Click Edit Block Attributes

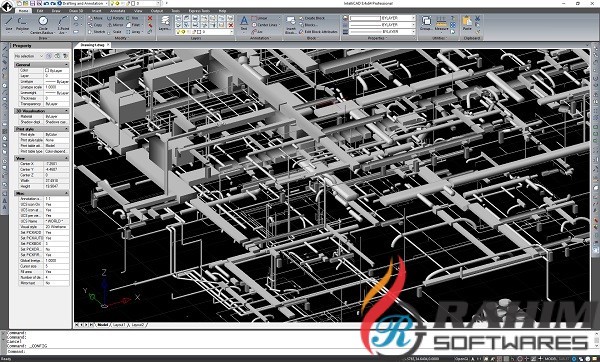tap(318, 32)
